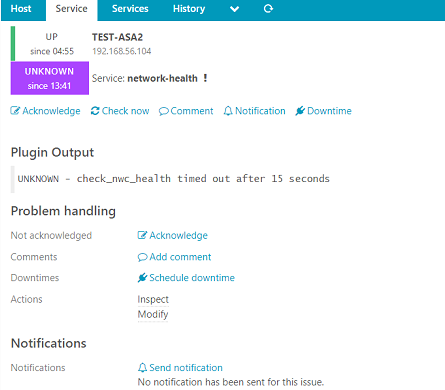Click the Acknowledge pencil icon in the top action row
The image size is (445, 390).
point(15,111)
